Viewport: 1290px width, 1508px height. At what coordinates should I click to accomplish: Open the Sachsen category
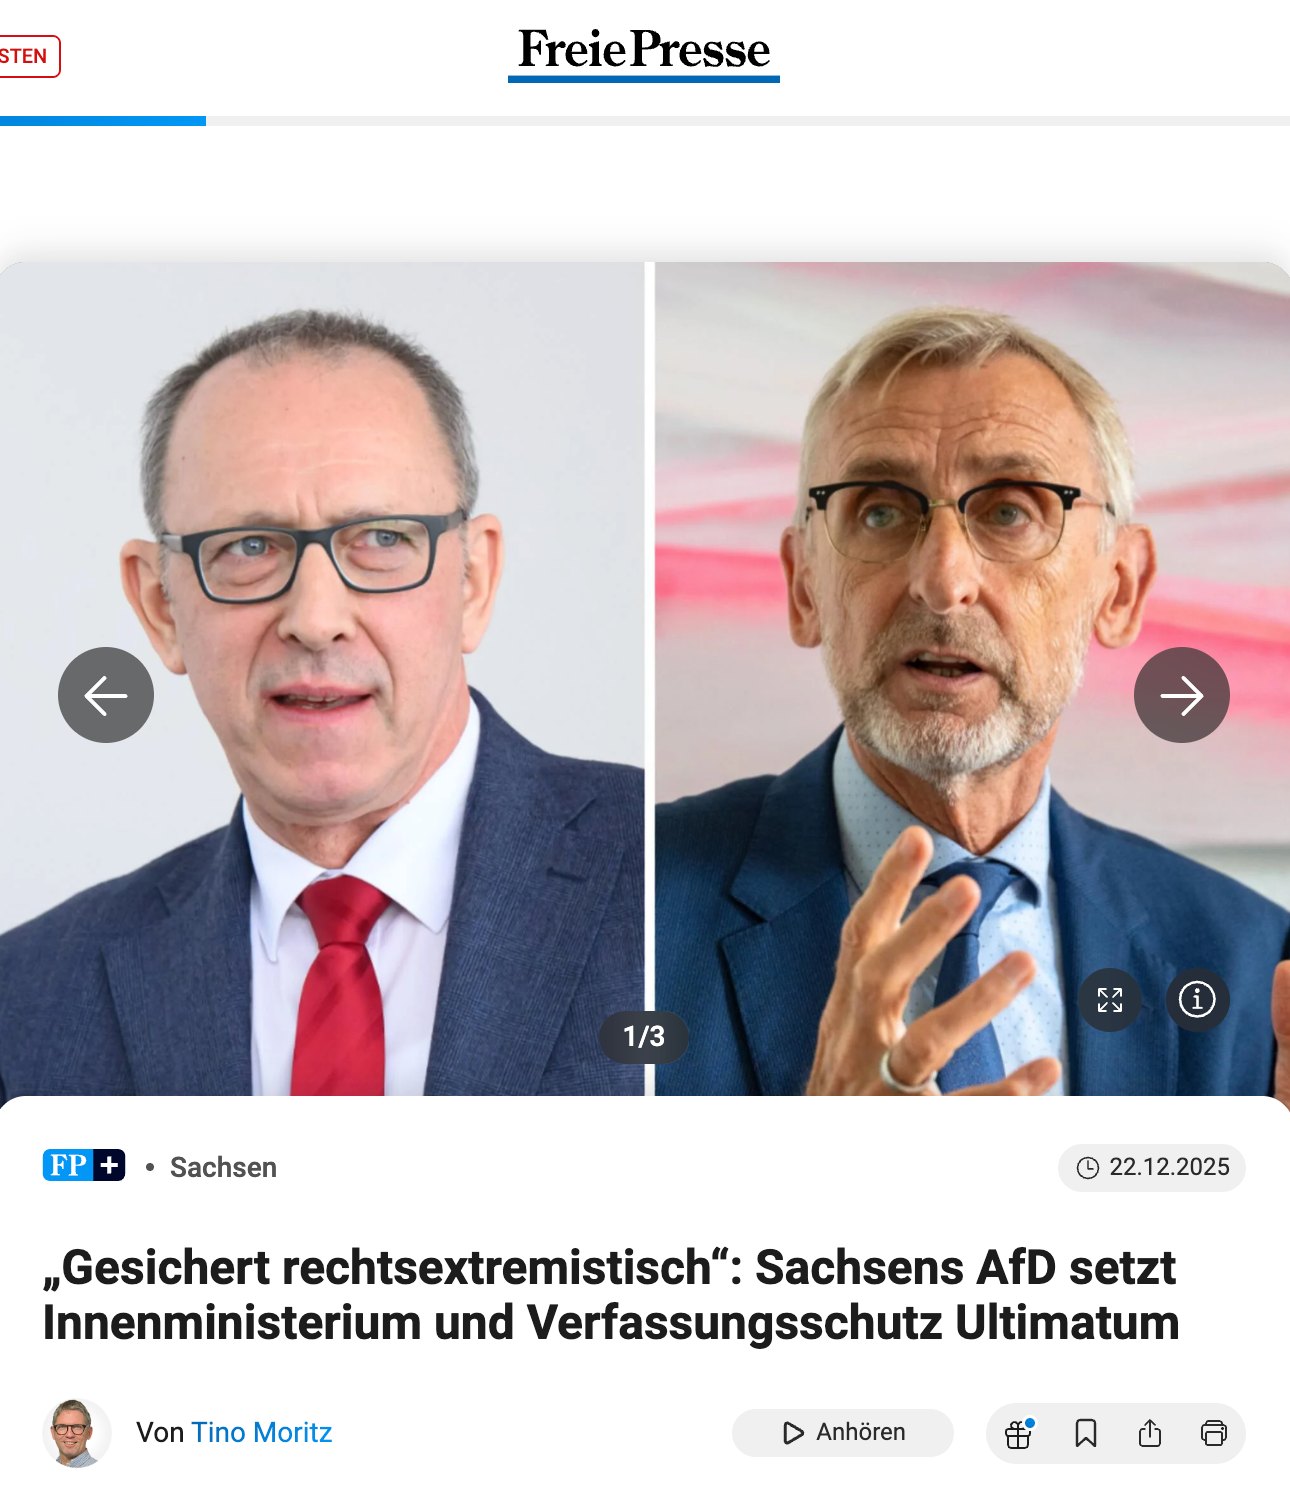(223, 1167)
